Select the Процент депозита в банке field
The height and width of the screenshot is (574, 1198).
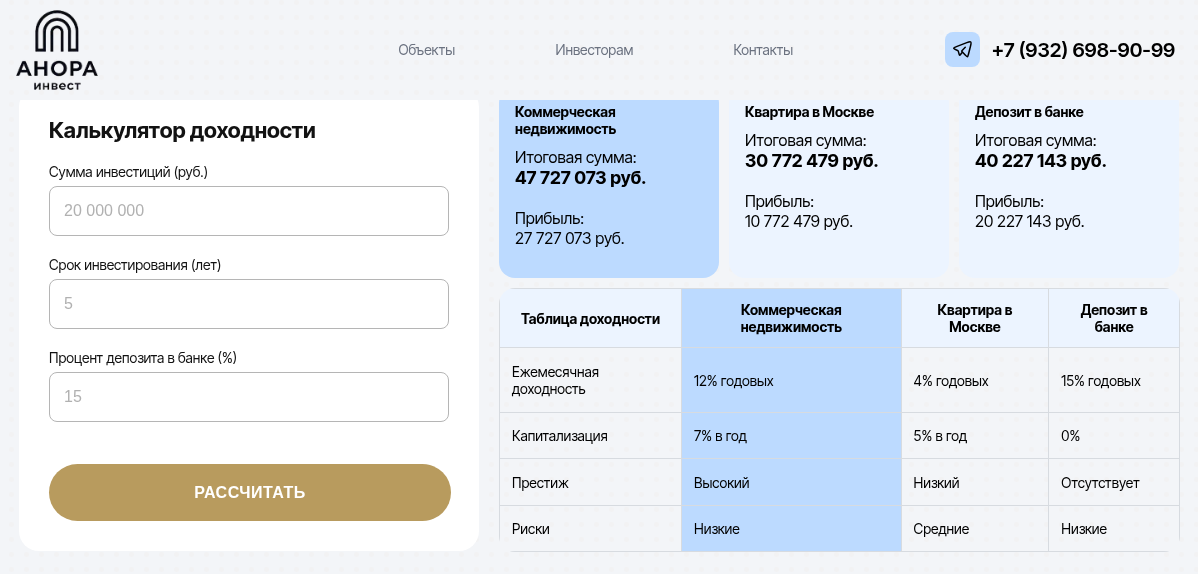pyautogui.click(x=248, y=397)
